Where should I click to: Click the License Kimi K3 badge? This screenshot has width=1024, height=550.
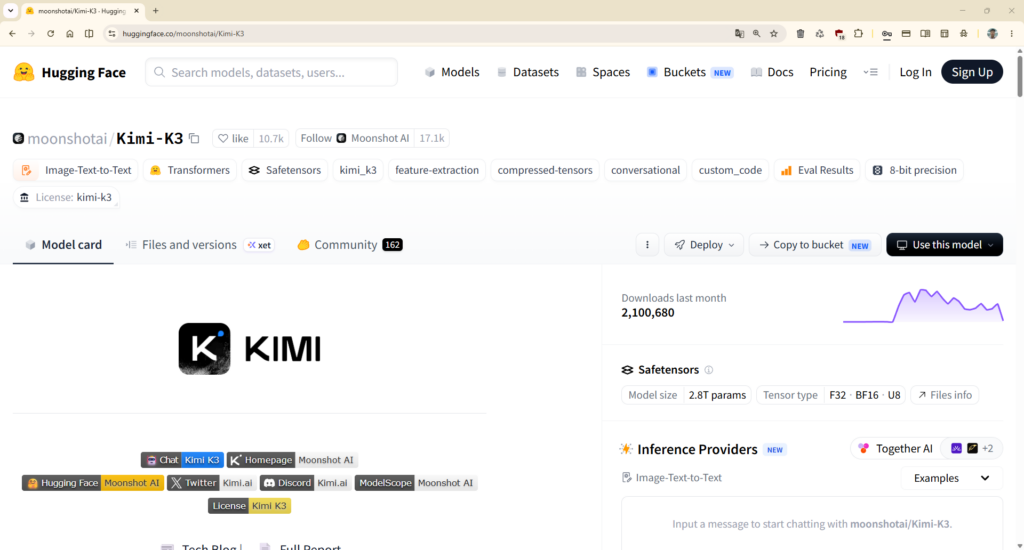(249, 506)
